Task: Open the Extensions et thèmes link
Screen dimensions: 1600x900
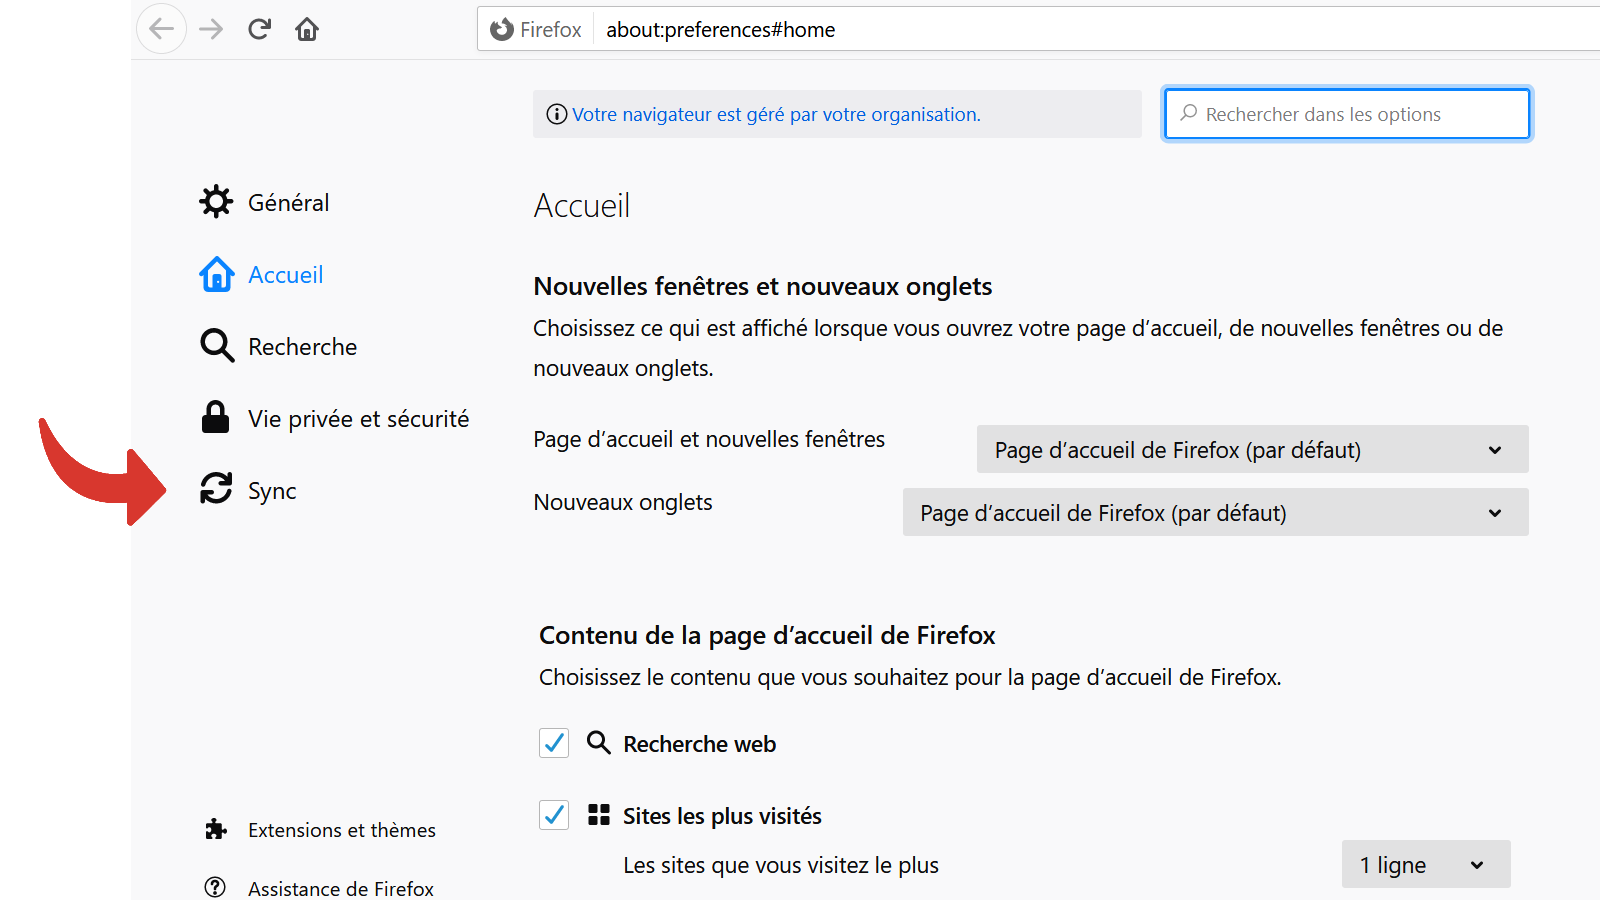Action: (342, 830)
